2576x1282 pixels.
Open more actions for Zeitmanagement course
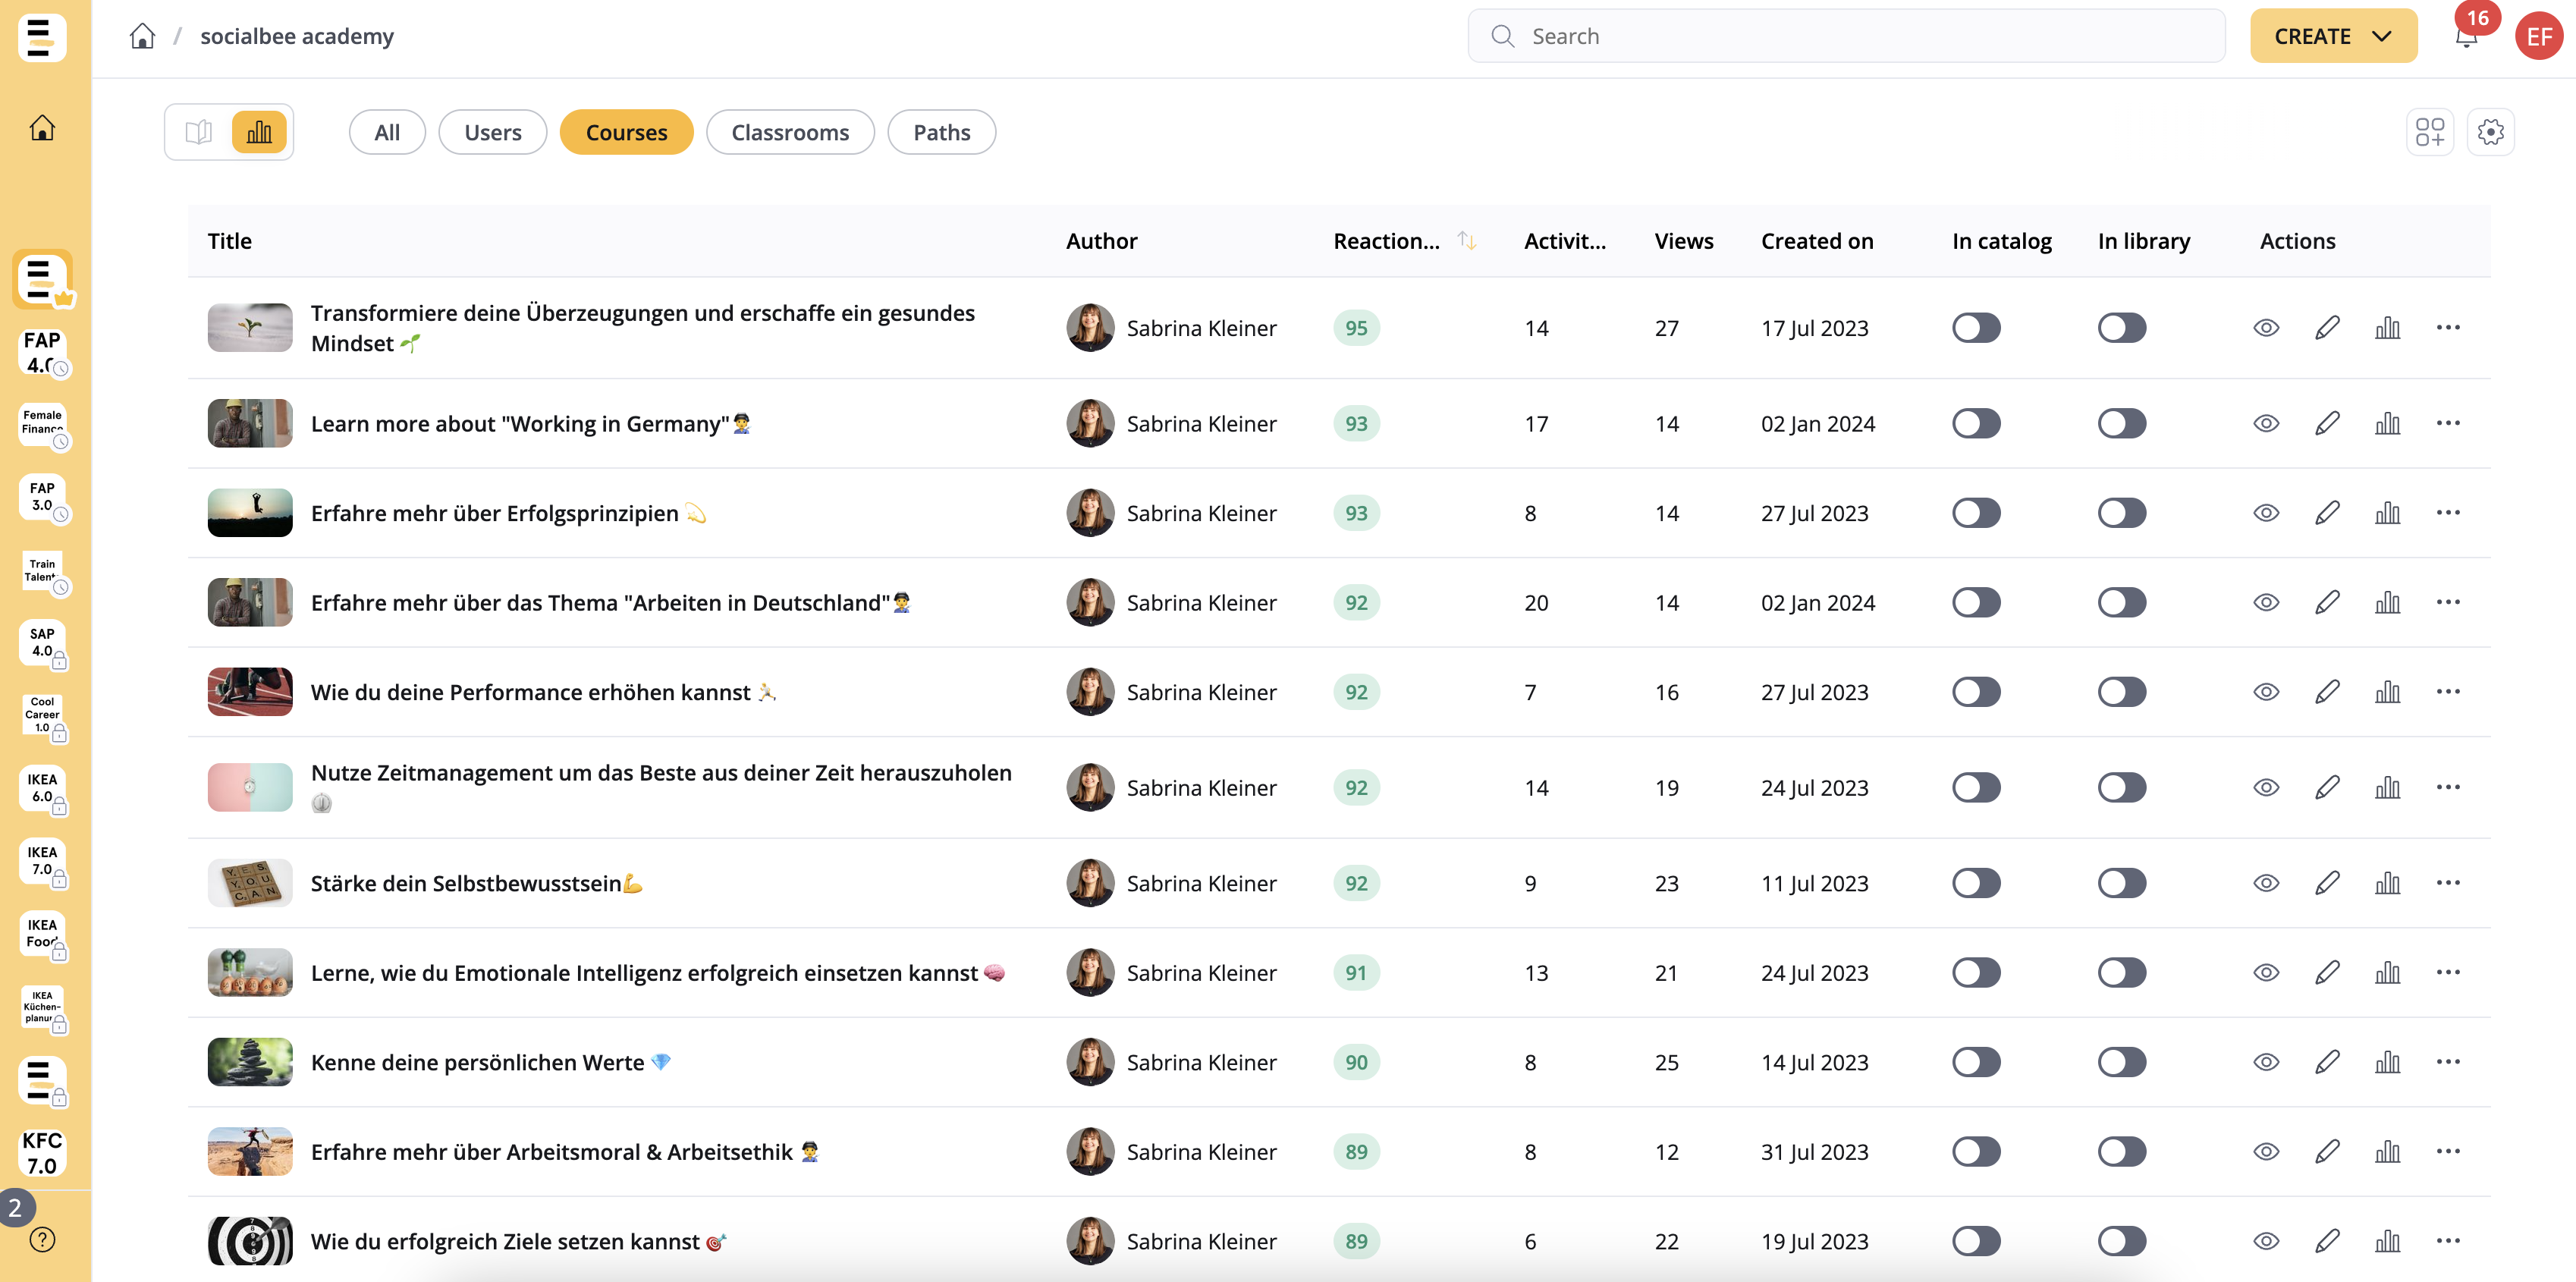(x=2448, y=788)
